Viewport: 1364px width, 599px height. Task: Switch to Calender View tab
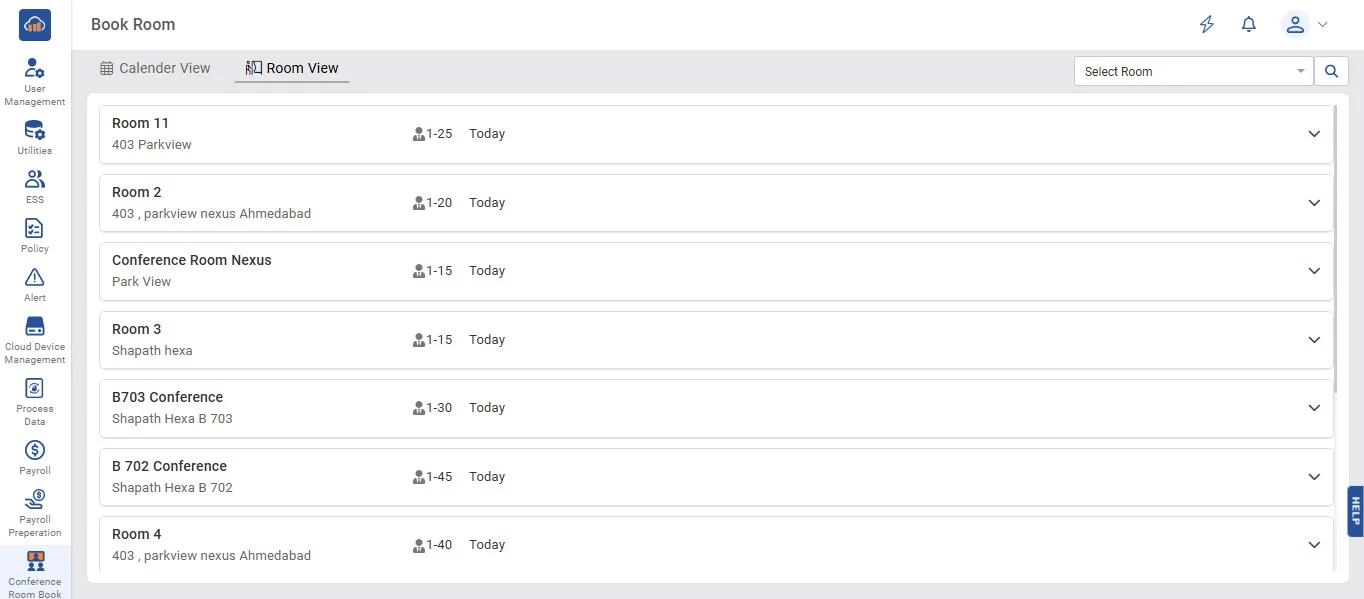[x=156, y=68]
